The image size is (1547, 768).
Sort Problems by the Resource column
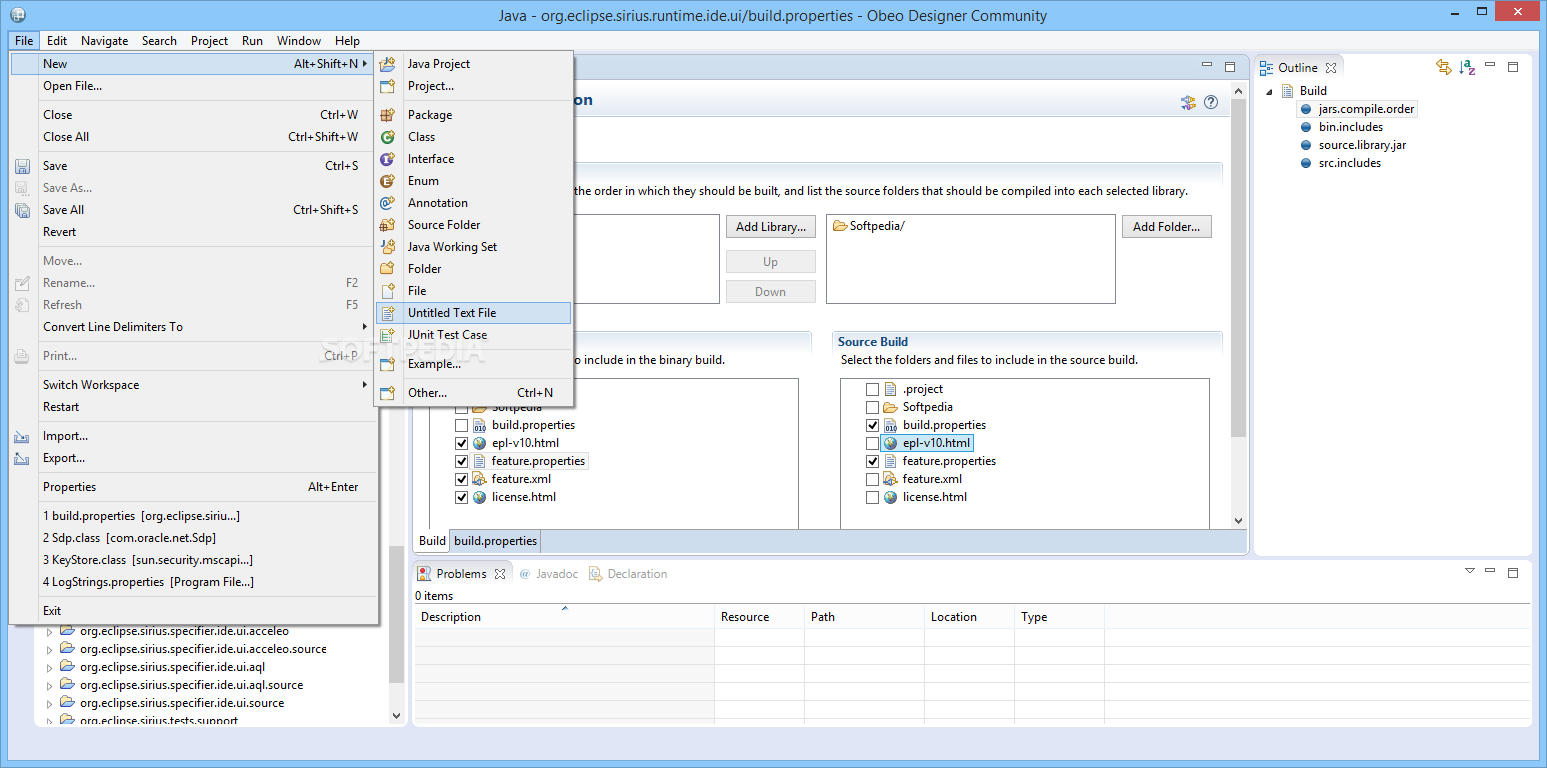click(759, 617)
